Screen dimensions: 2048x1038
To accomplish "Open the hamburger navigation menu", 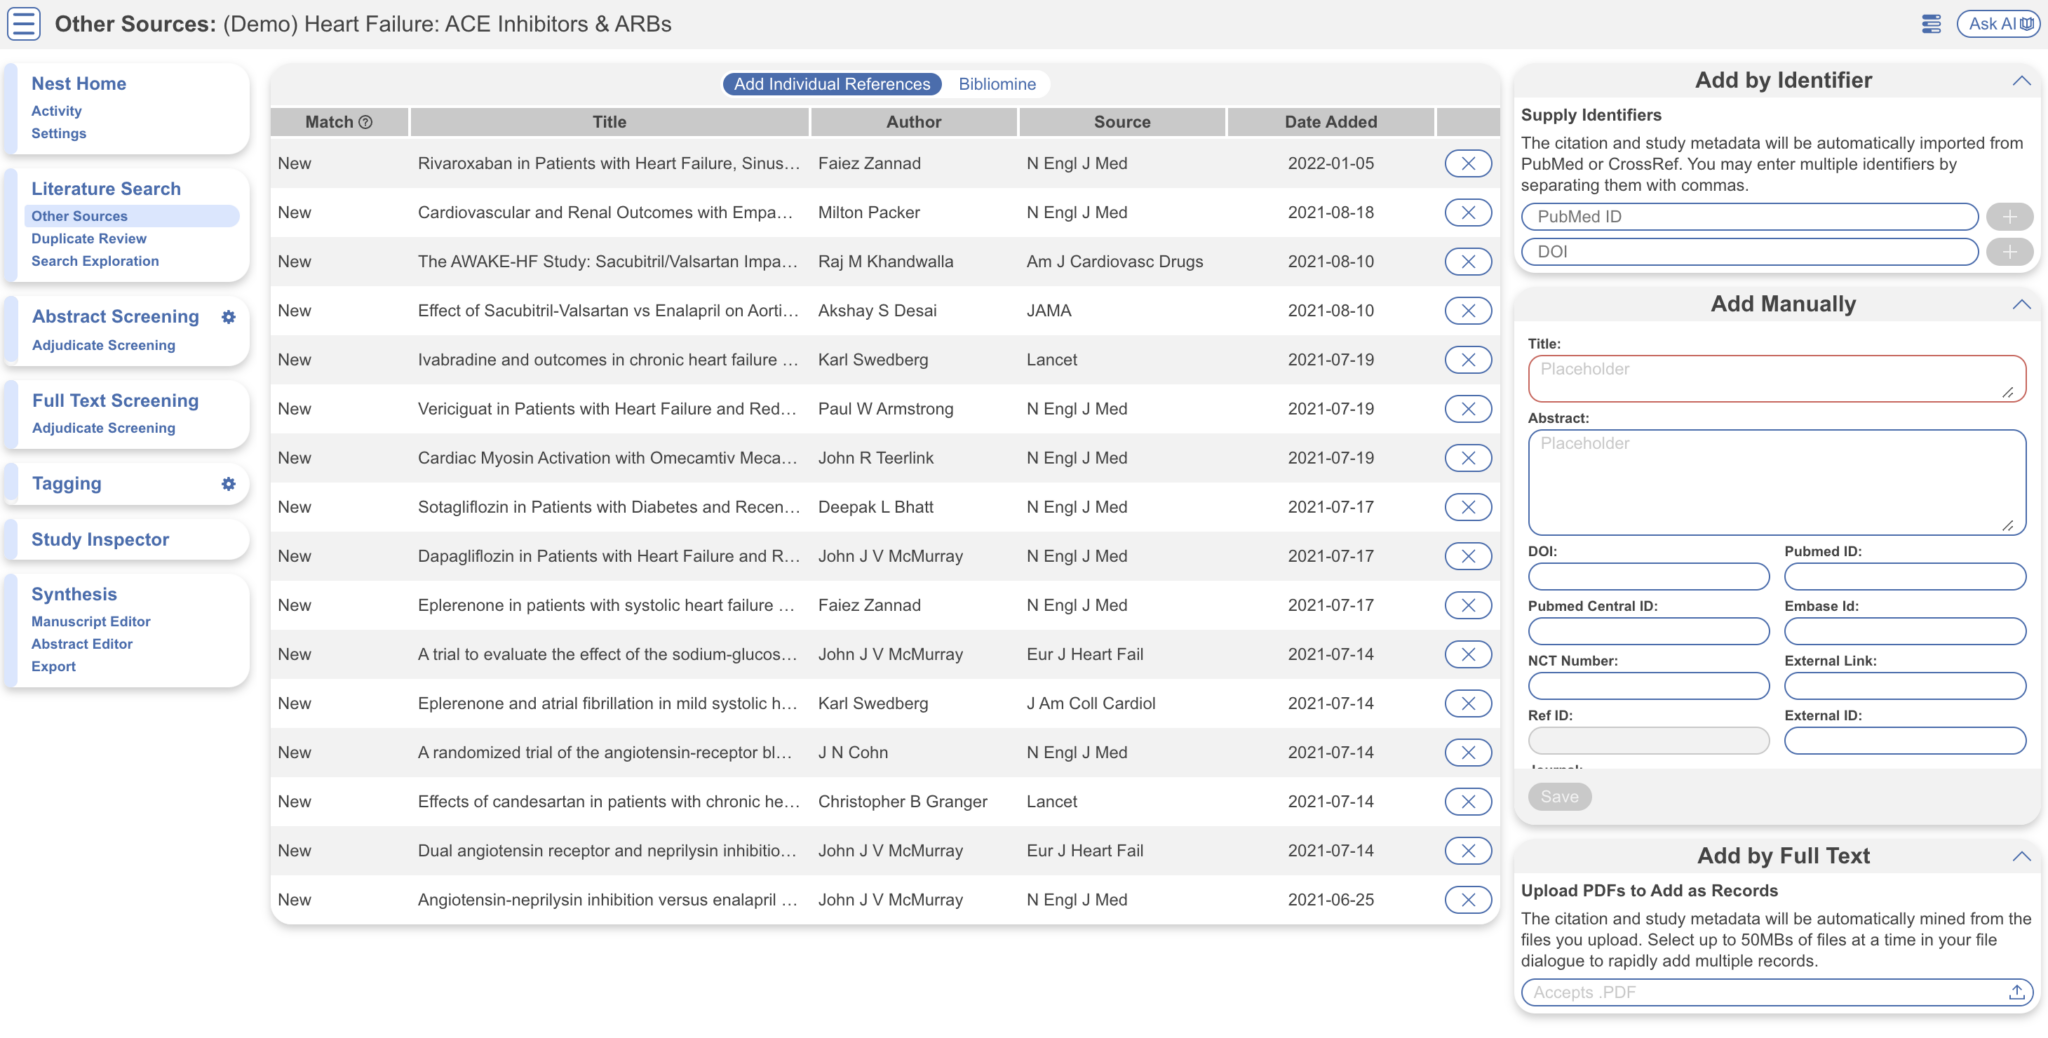I will [x=23, y=23].
